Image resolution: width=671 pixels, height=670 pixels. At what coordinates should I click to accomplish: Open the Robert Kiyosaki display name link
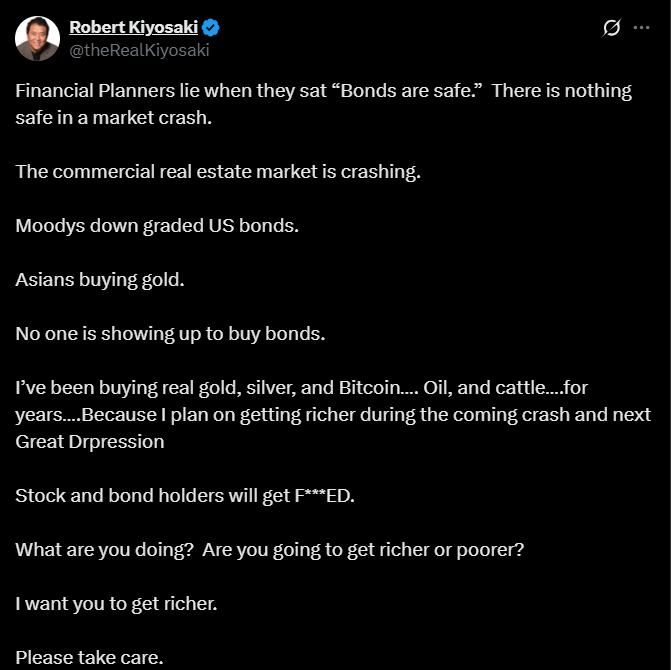click(x=134, y=27)
